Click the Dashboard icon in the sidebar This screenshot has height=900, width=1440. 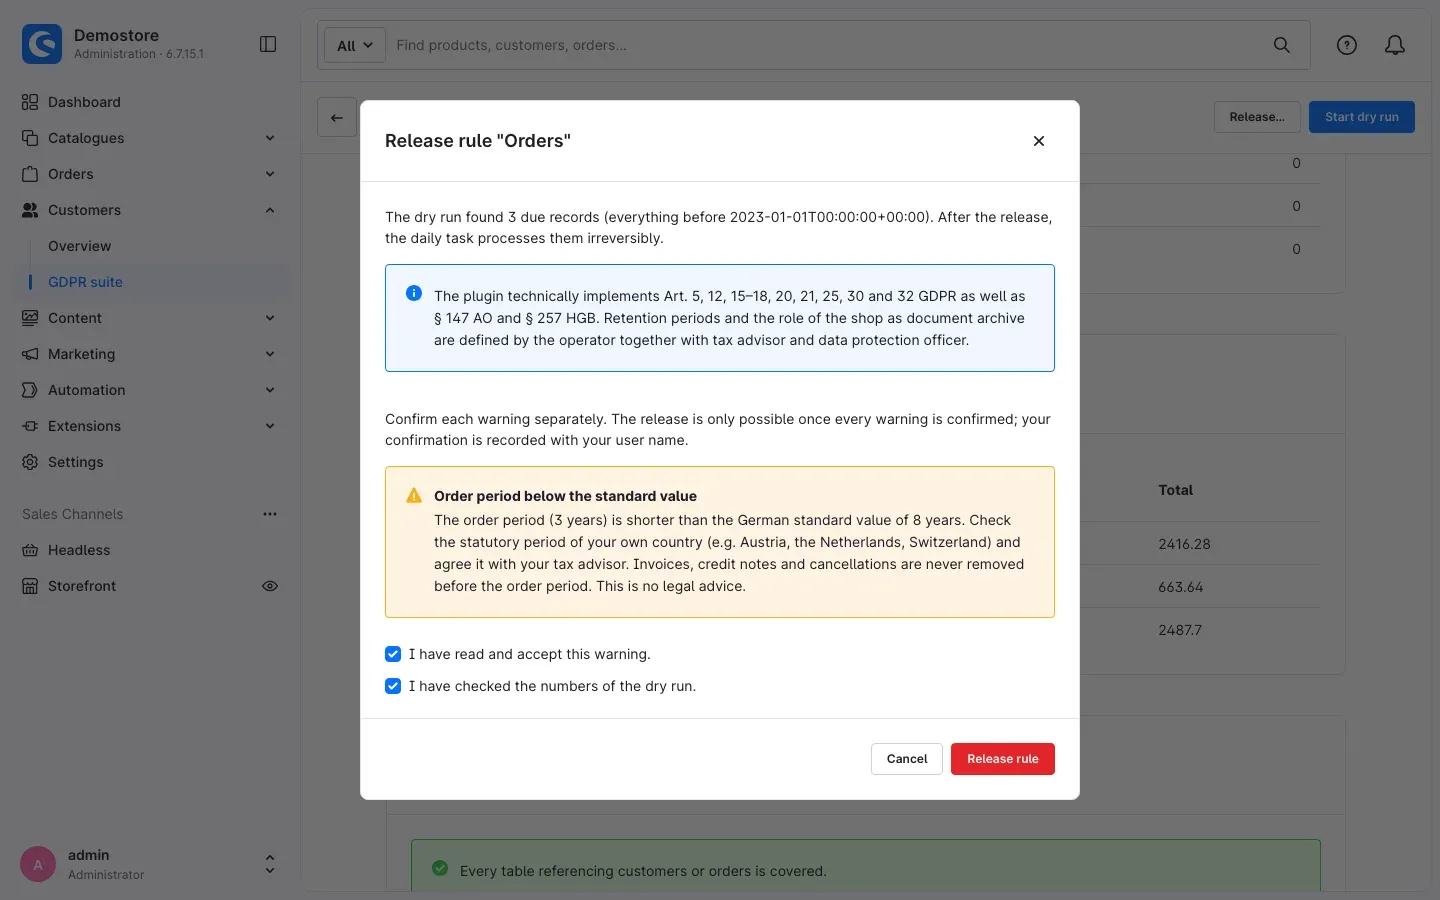(x=30, y=102)
